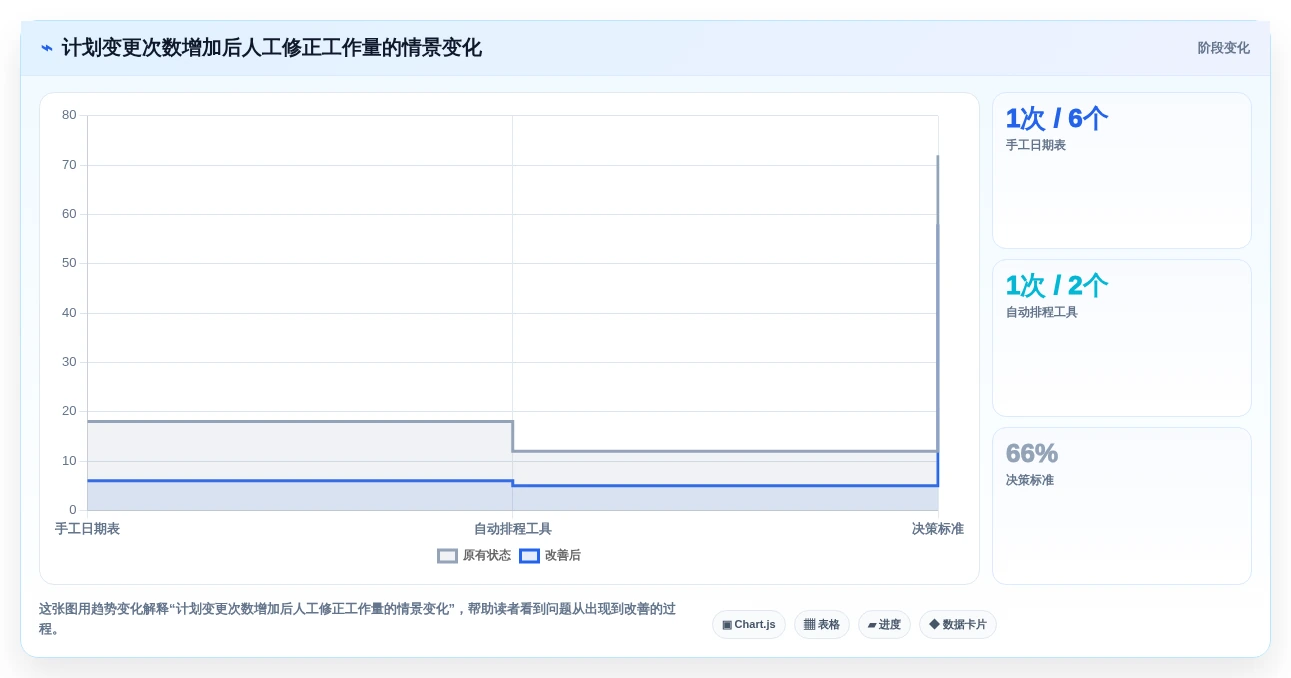Viewport: 1291px width, 678px height.
Task: Click the 手工日期表 x-axis label
Action: [87, 529]
